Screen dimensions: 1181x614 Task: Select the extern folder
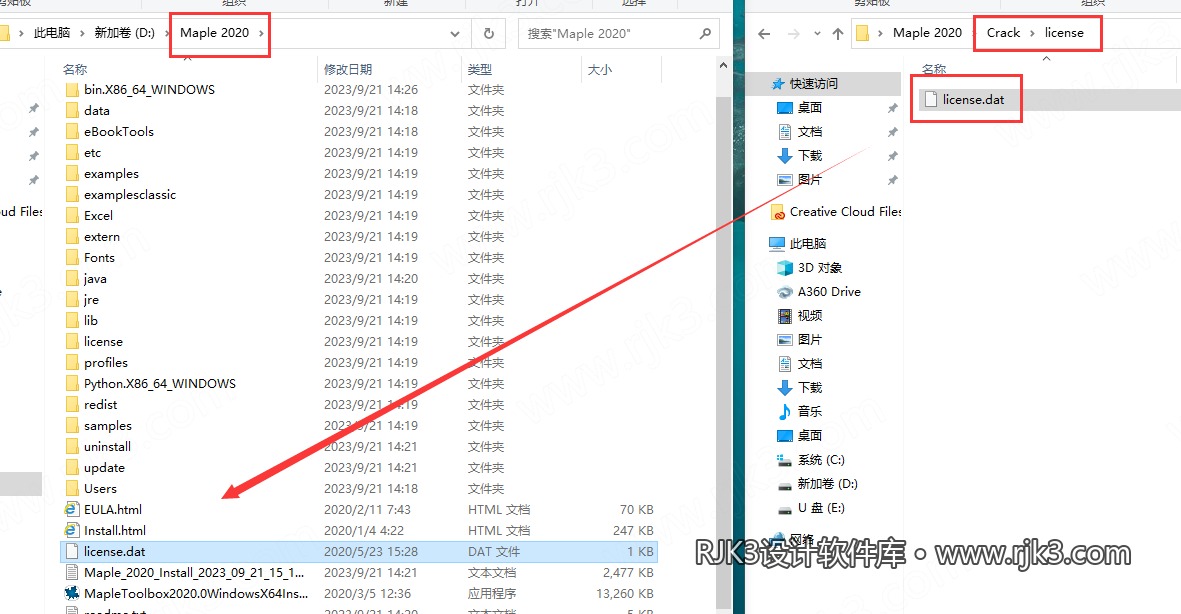click(x=102, y=237)
